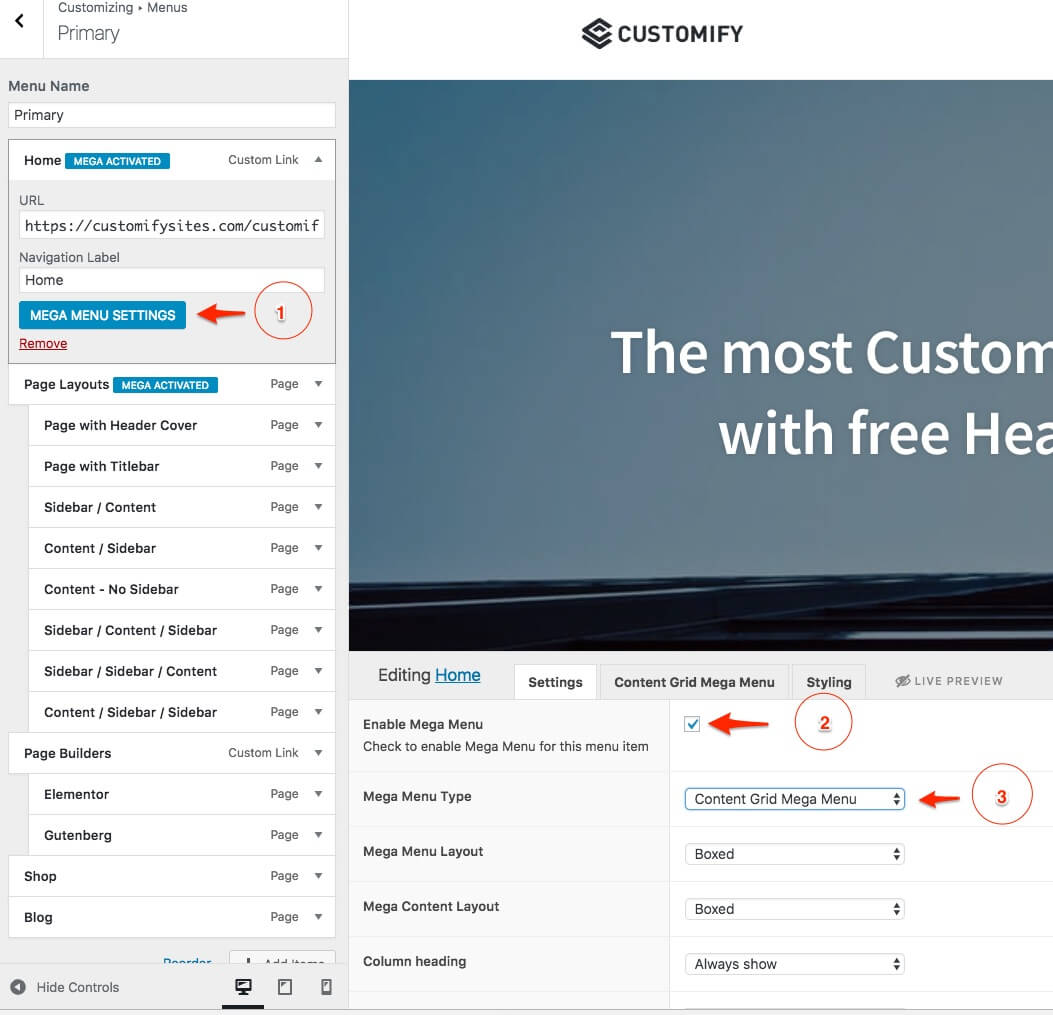1053x1015 pixels.
Task: Switch to tablet preview device
Action: (285, 987)
